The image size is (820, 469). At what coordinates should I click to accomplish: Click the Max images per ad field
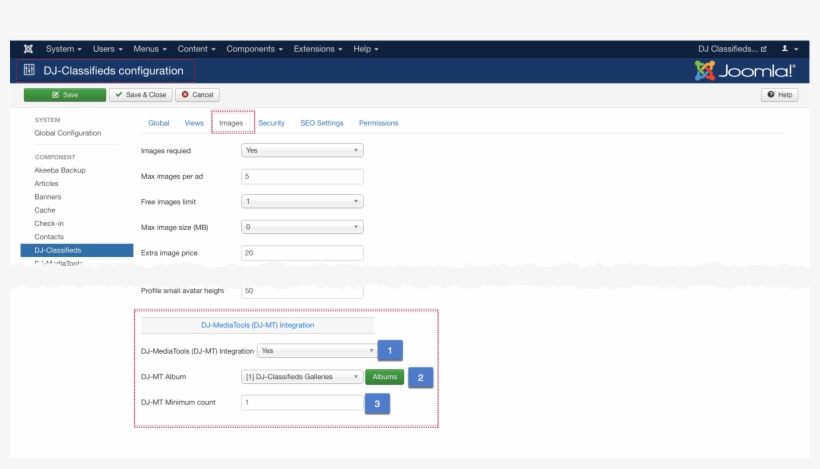(302, 176)
